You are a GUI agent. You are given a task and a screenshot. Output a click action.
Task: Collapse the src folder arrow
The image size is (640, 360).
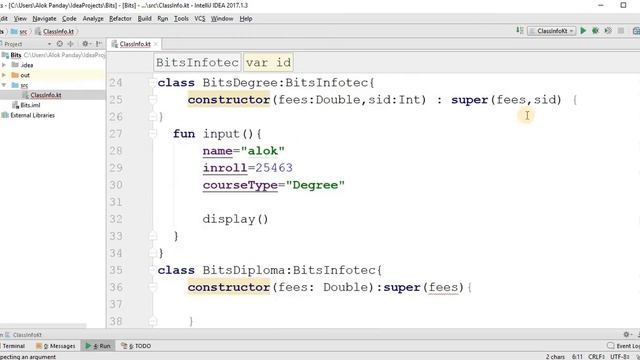[x=4, y=85]
